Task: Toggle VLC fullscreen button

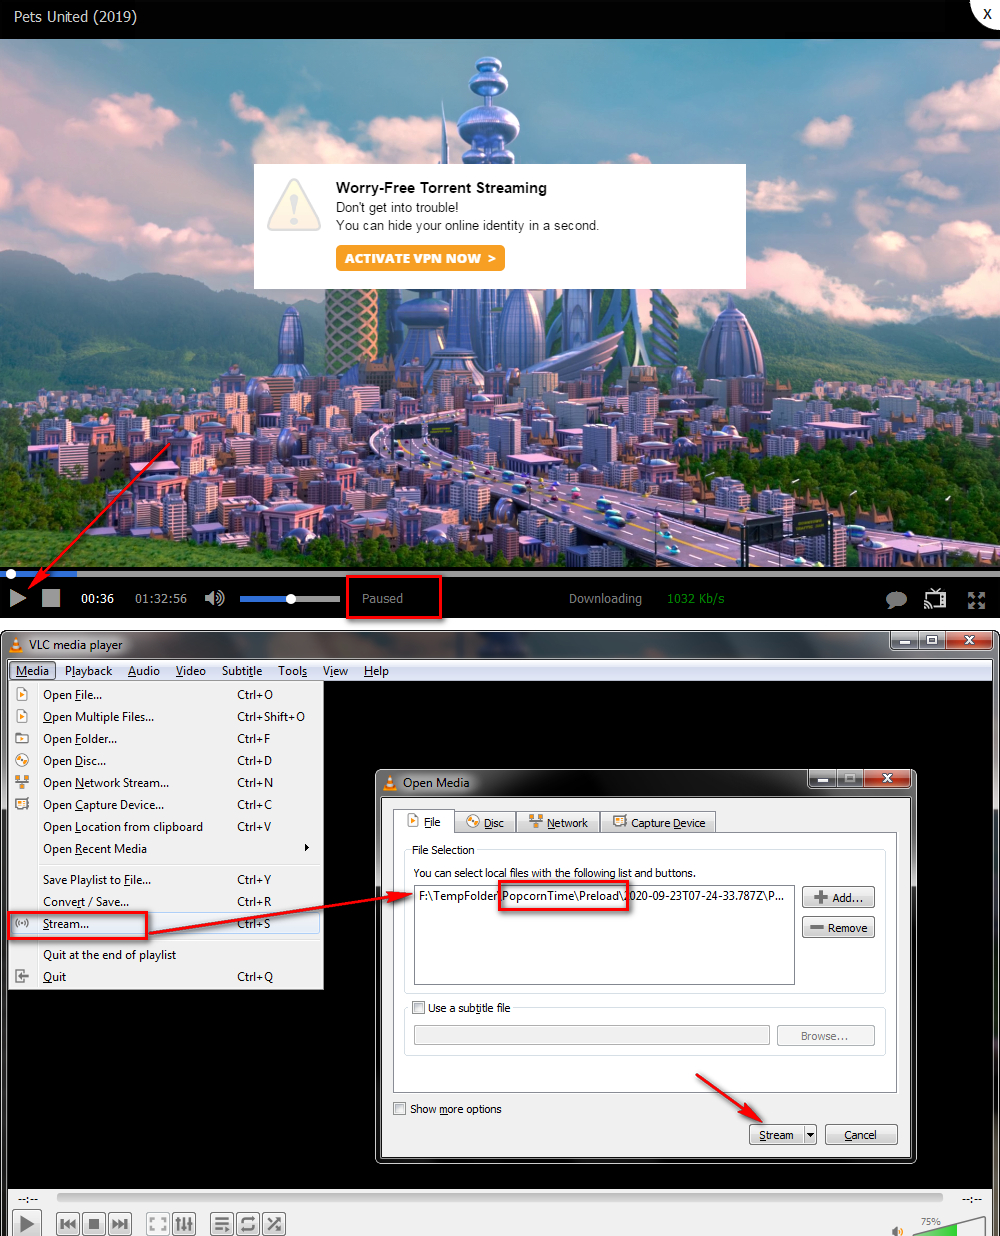Action: [158, 1223]
